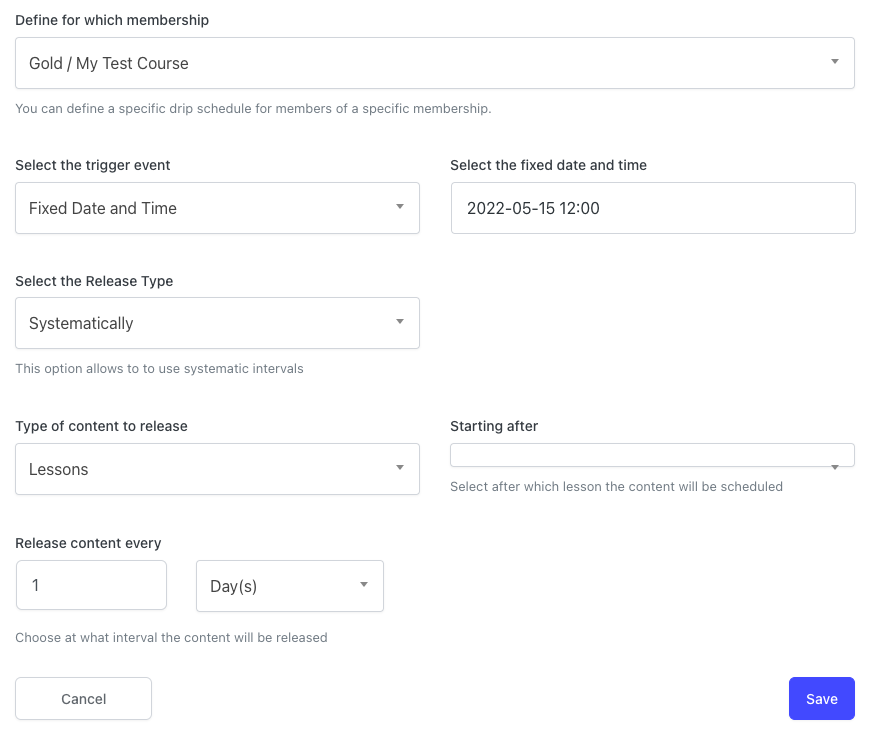
Task: Focus the release interval number field
Action: pyautogui.click(x=91, y=585)
